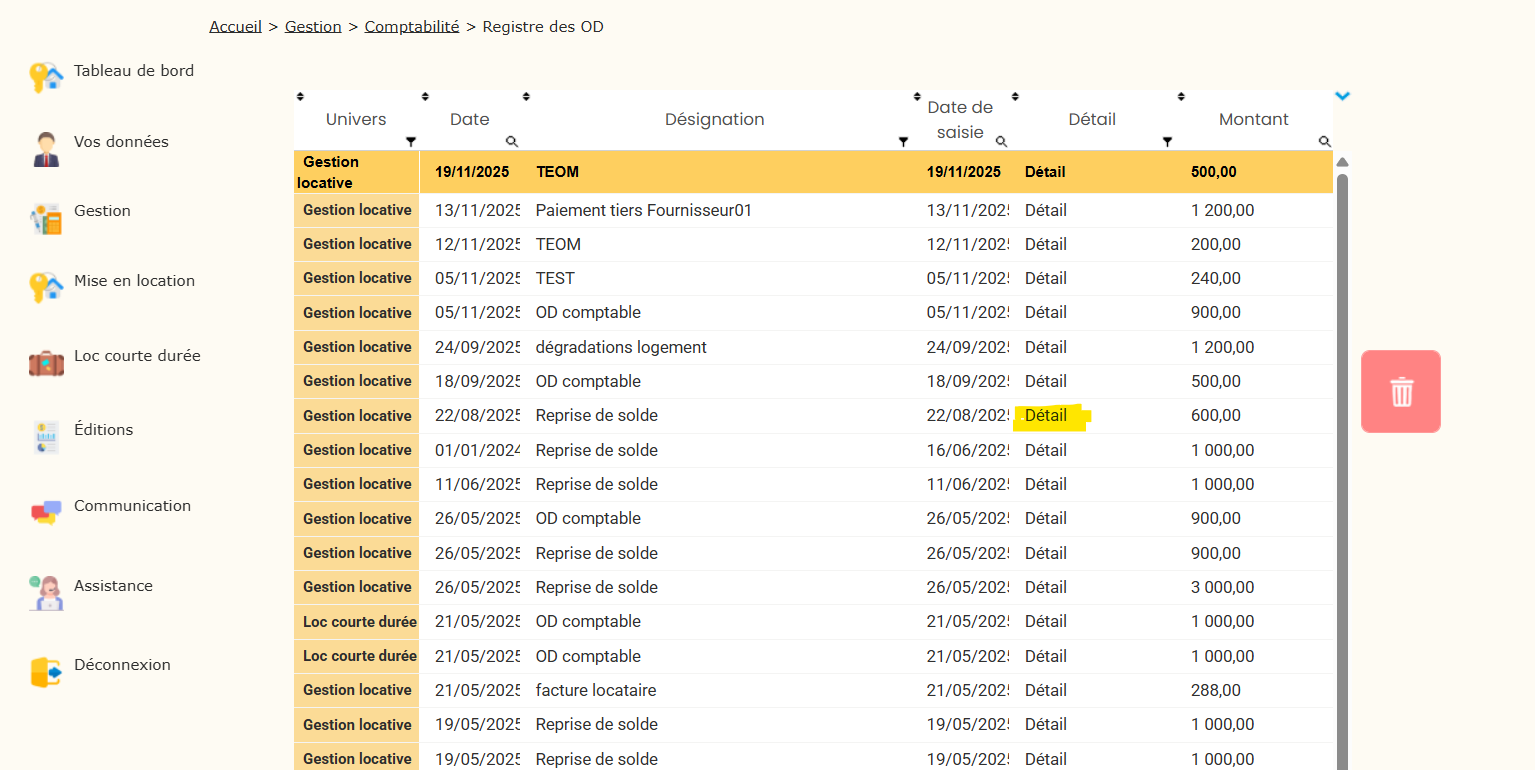Screen dimensions: 1535x770
Task: Click the Date de saisie search magnifier
Action: pos(1001,142)
